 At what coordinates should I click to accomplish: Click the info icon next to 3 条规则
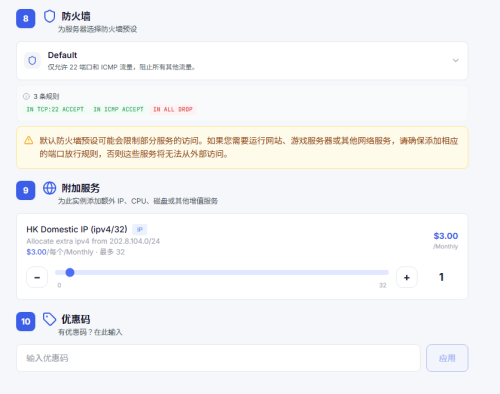(26, 96)
